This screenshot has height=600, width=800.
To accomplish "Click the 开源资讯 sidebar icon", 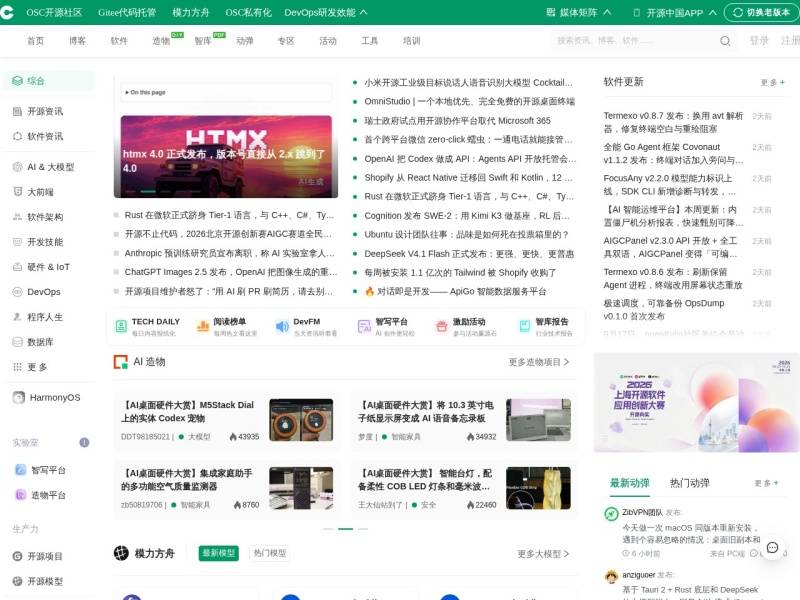I will click(x=17, y=111).
